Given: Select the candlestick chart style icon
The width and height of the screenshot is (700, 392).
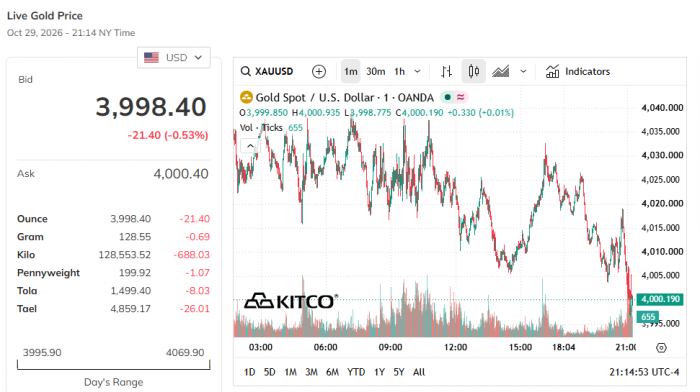Looking at the screenshot, I should pyautogui.click(x=474, y=71).
